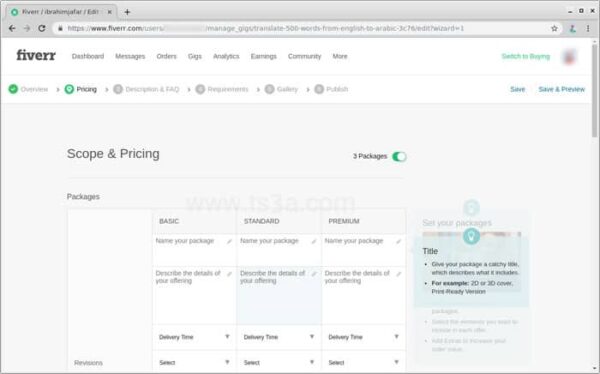Open the Analytics menu item
600x374 pixels.
(226, 56)
